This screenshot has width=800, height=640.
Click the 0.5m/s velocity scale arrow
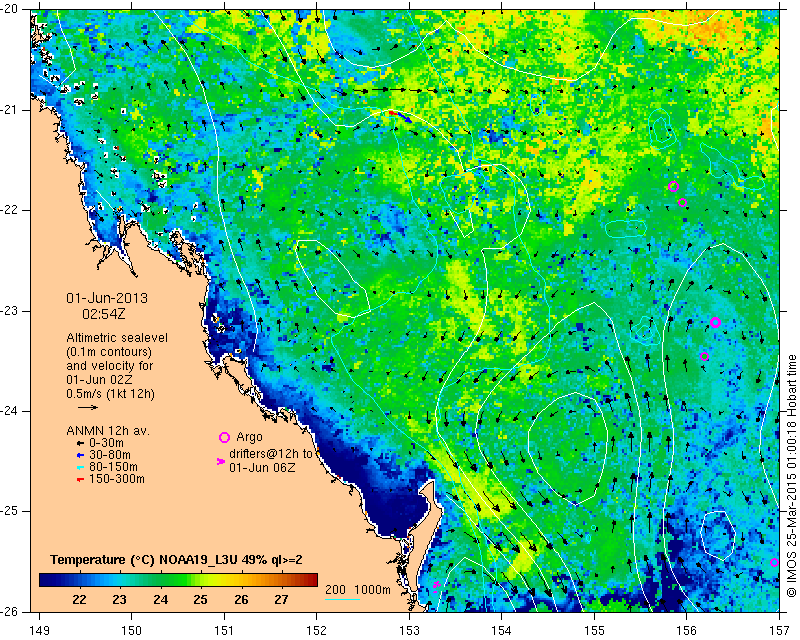coord(88,407)
